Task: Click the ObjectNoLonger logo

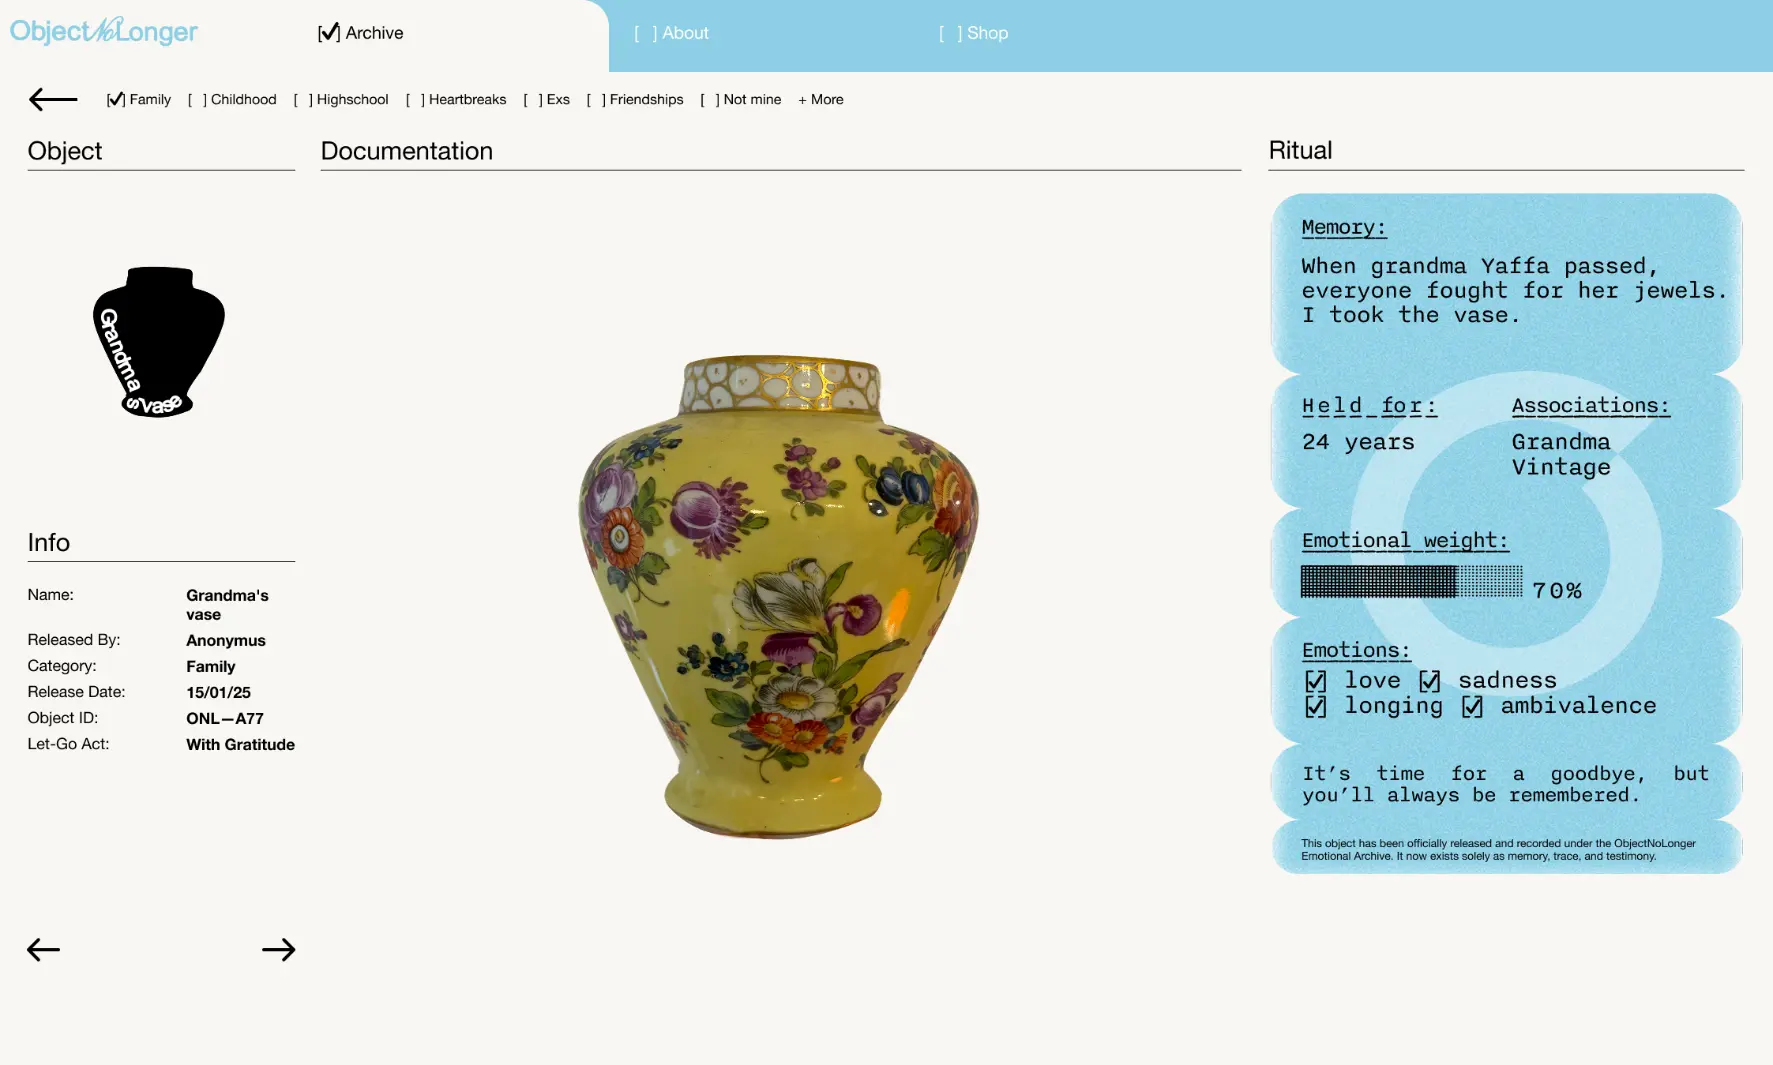Action: click(x=104, y=32)
